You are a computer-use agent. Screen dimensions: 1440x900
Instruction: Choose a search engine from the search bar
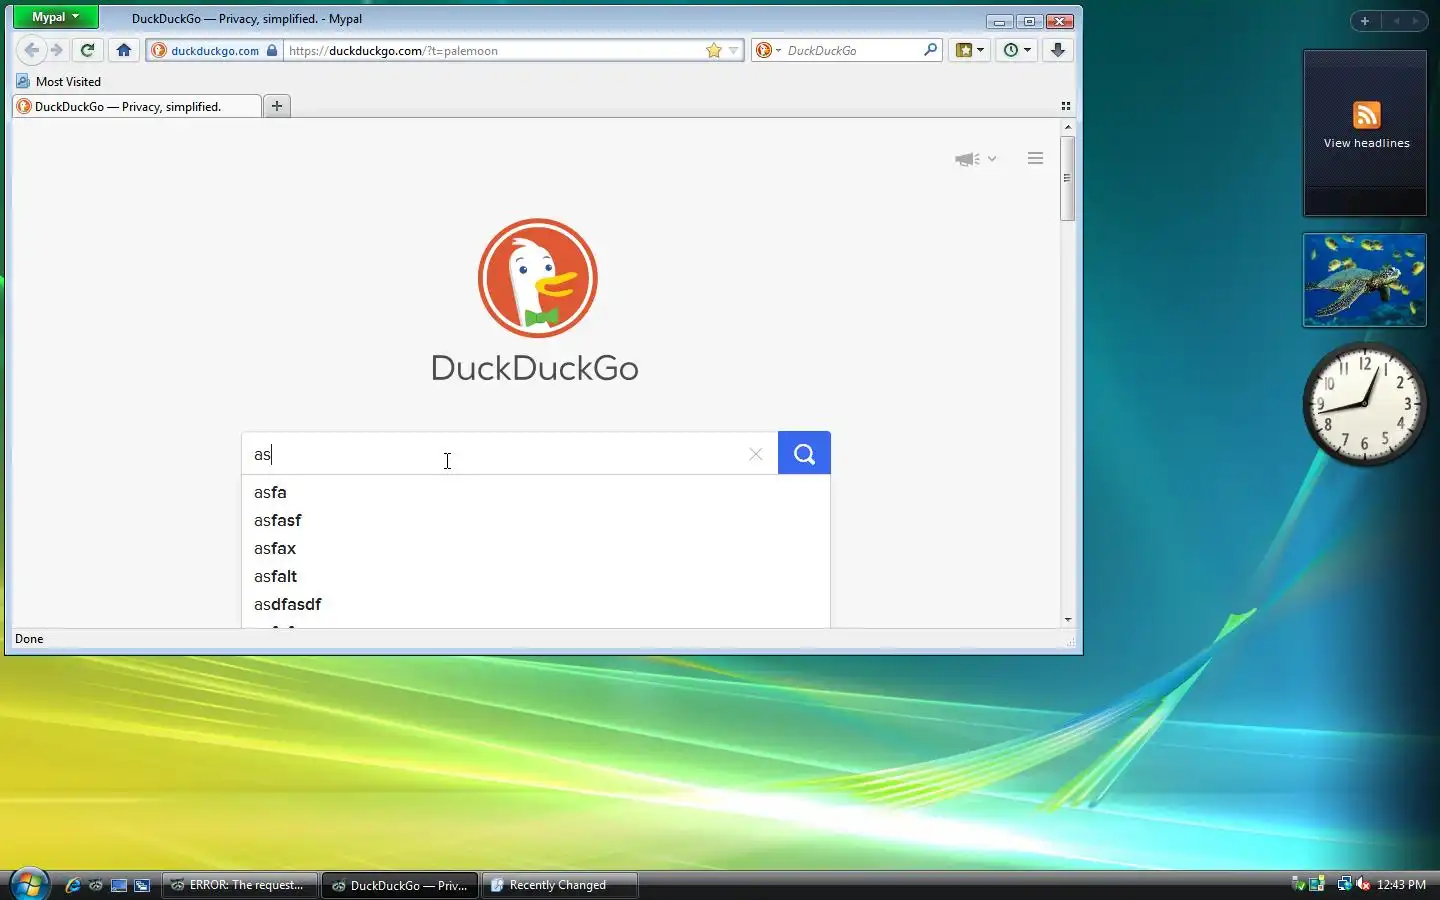click(768, 50)
